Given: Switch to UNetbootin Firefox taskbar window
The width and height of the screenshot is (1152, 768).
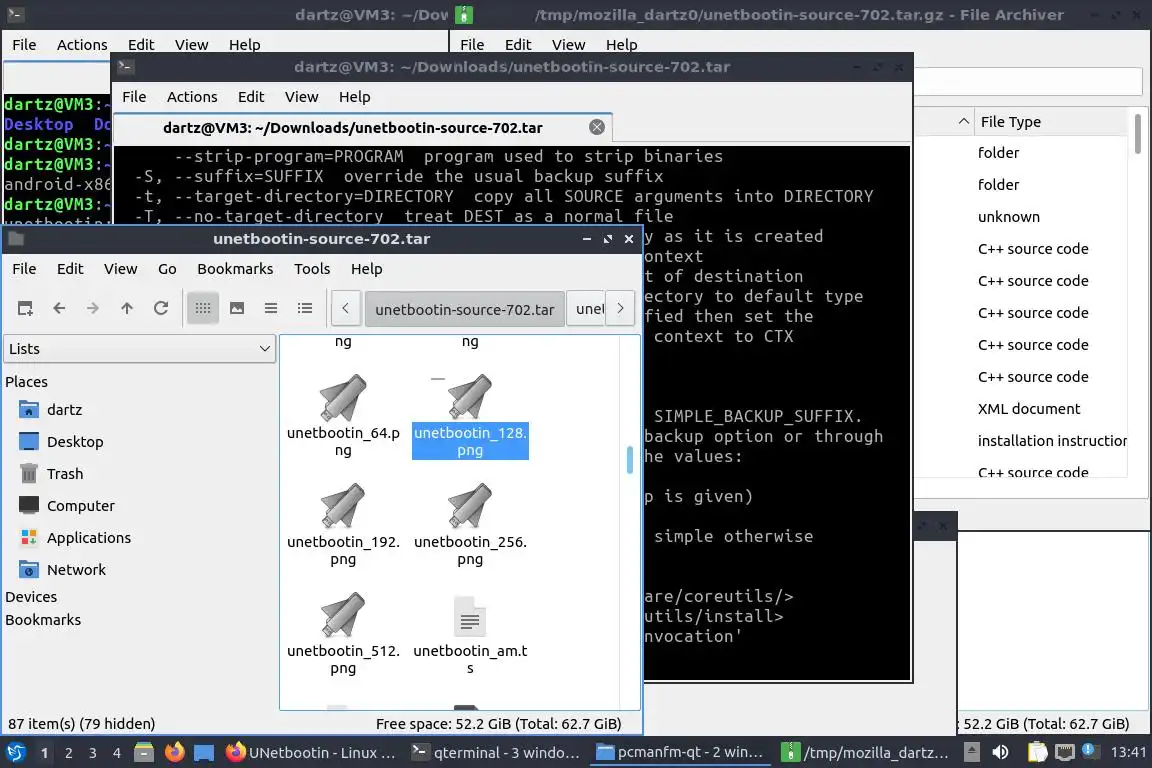Looking at the screenshot, I should click(311, 753).
